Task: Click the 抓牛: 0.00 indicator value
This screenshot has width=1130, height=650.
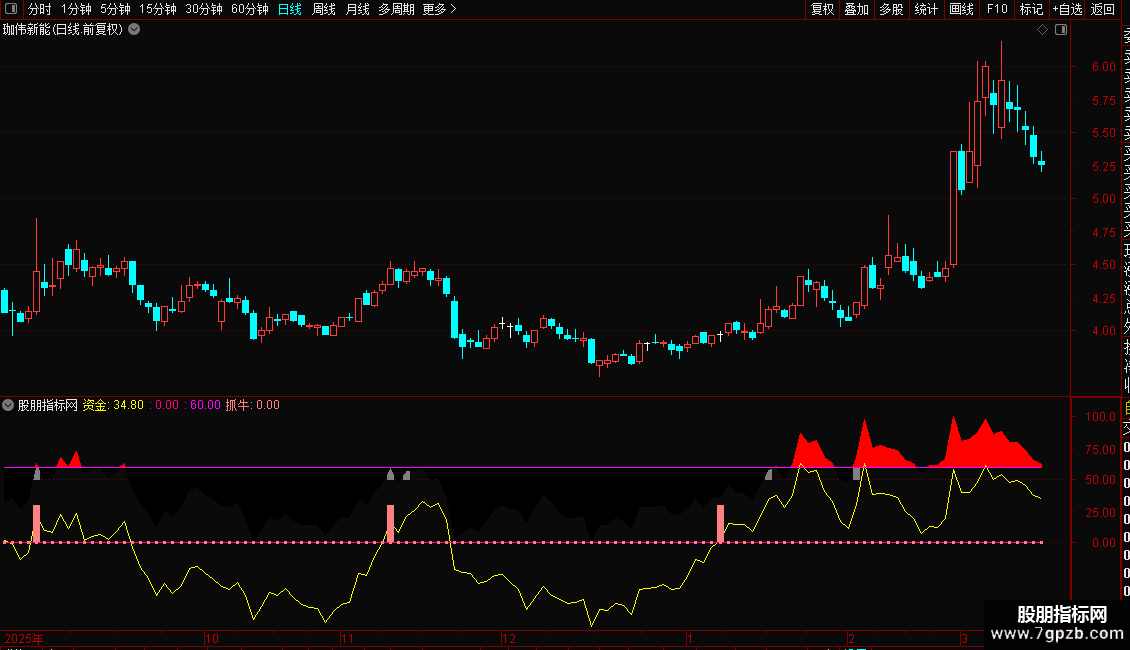Action: point(252,405)
